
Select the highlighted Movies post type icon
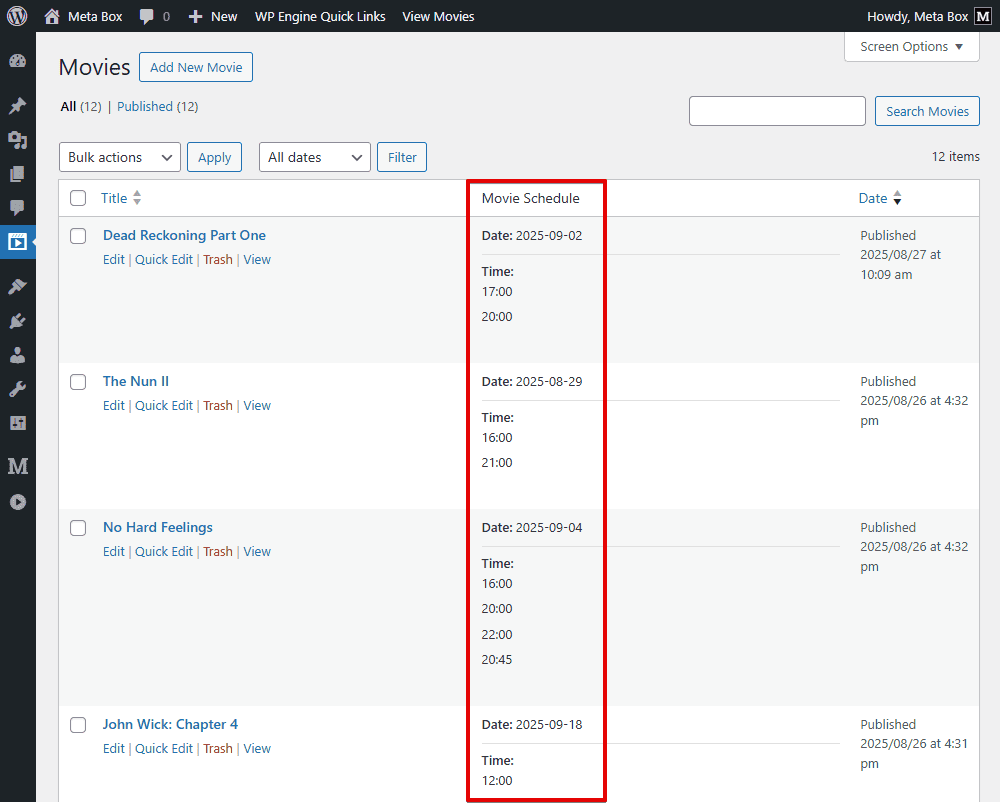[17, 242]
